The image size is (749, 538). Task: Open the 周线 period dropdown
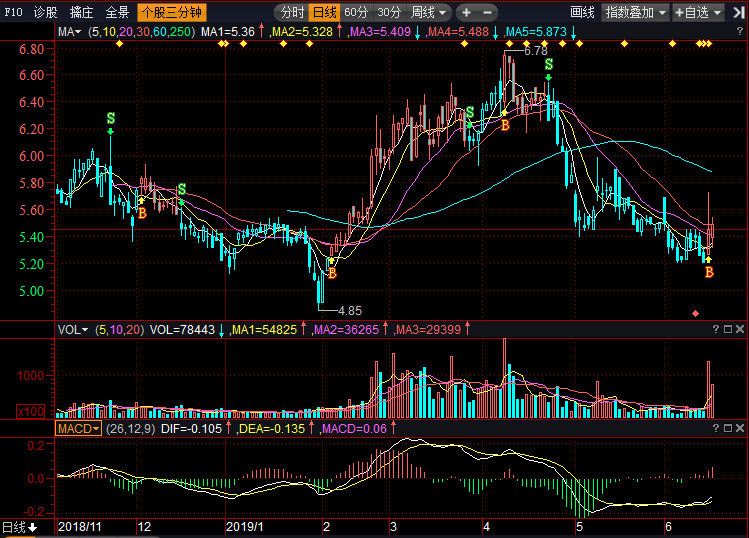coord(430,13)
